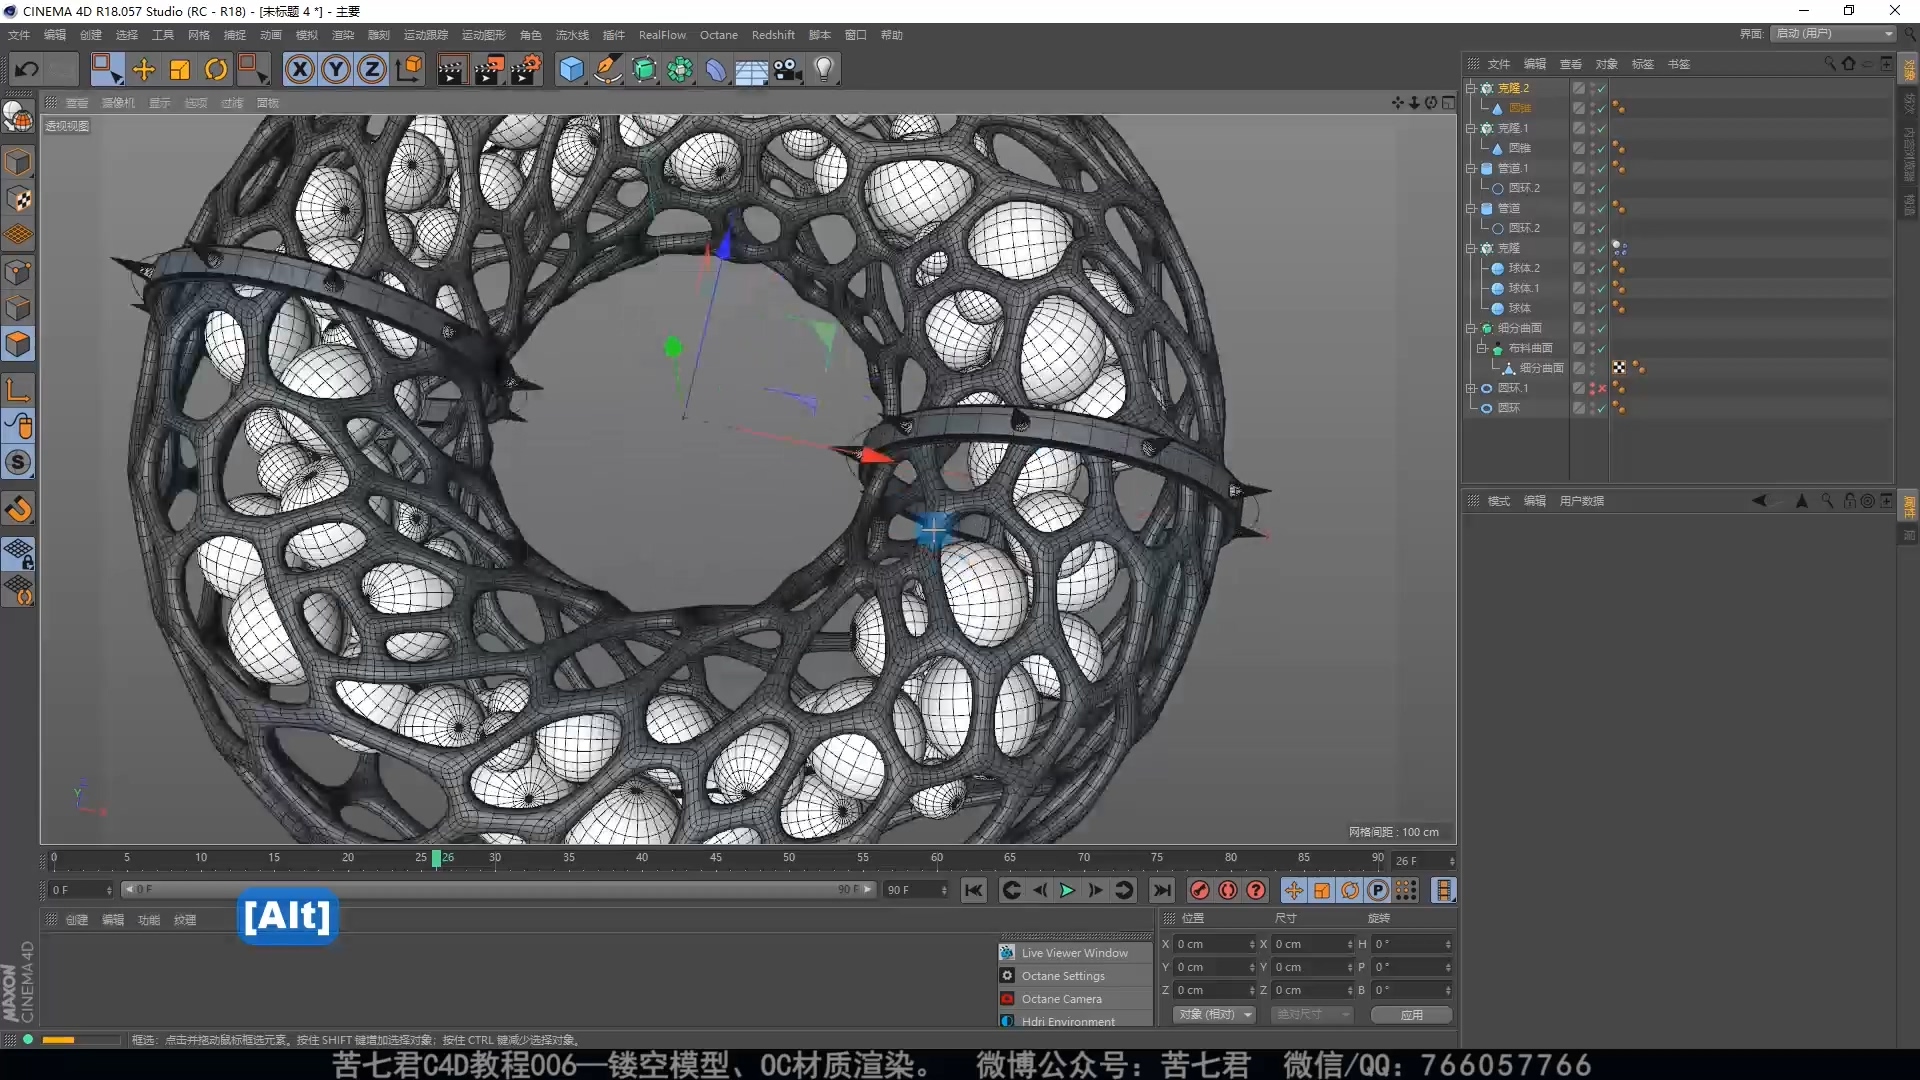Open Live Viewer Window entry
1920x1080 pixels.
(x=1074, y=953)
